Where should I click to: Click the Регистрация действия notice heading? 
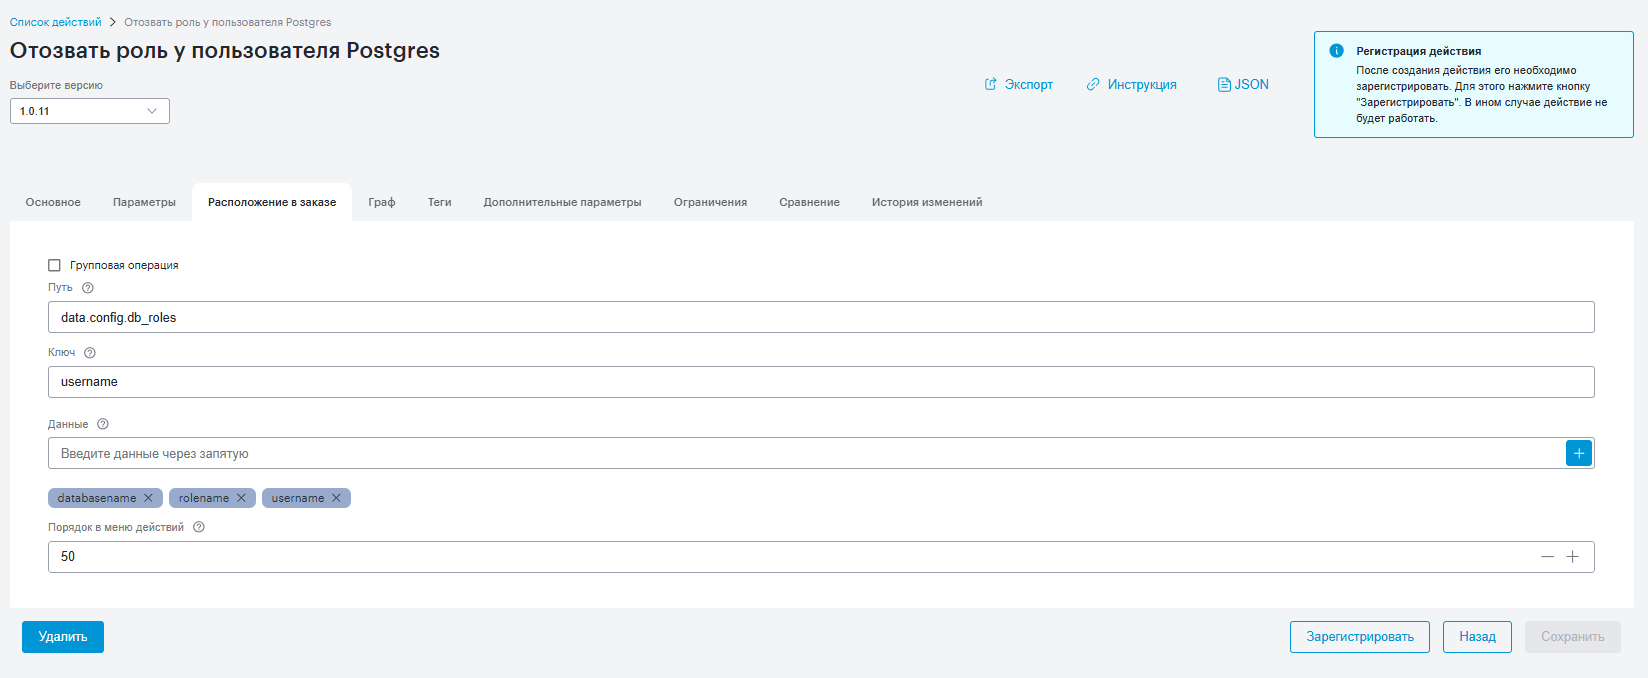pyautogui.click(x=1419, y=51)
